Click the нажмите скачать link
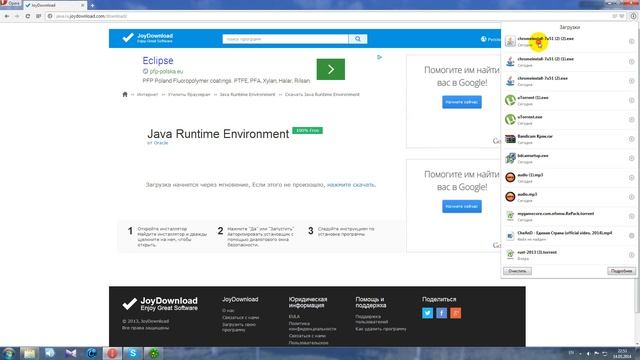Screen dimensions: 640x360 click(x=351, y=185)
